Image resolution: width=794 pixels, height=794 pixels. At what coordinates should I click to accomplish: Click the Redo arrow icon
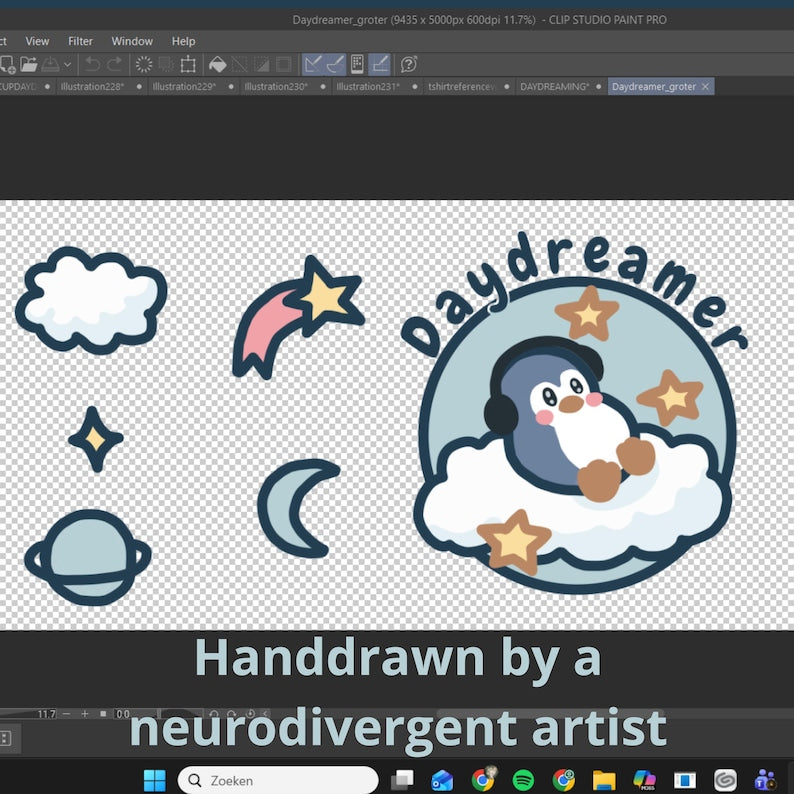pyautogui.click(x=115, y=64)
